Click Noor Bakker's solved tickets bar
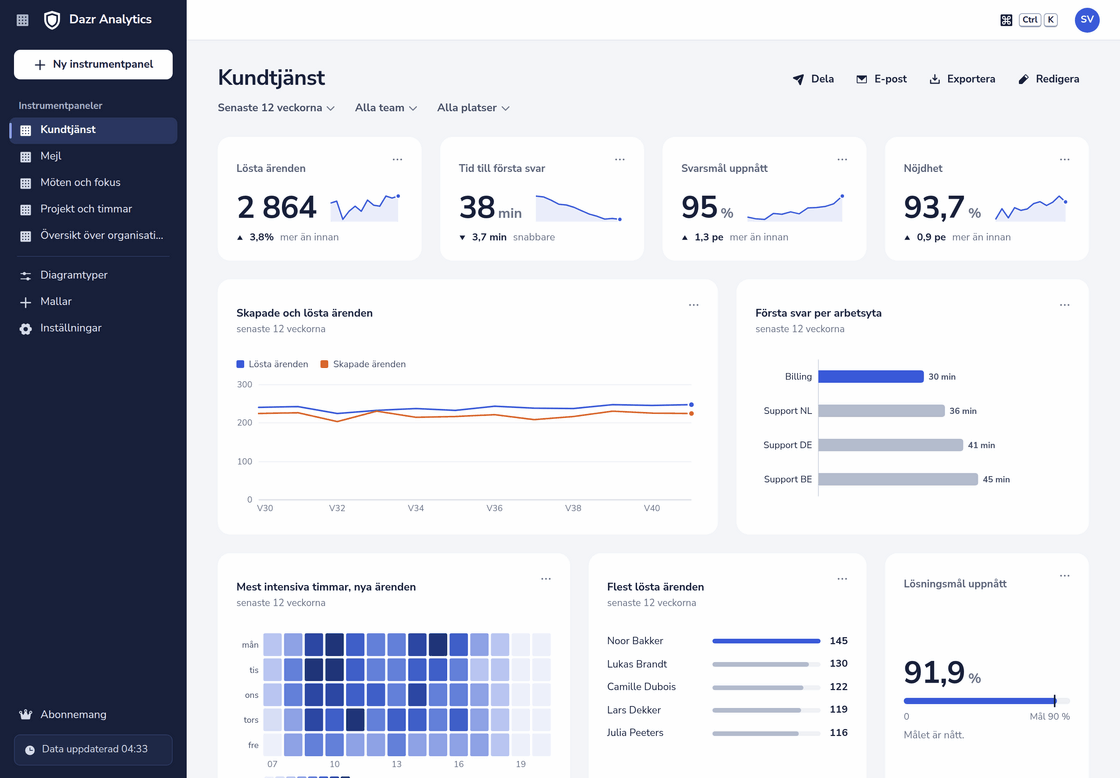 pos(766,641)
